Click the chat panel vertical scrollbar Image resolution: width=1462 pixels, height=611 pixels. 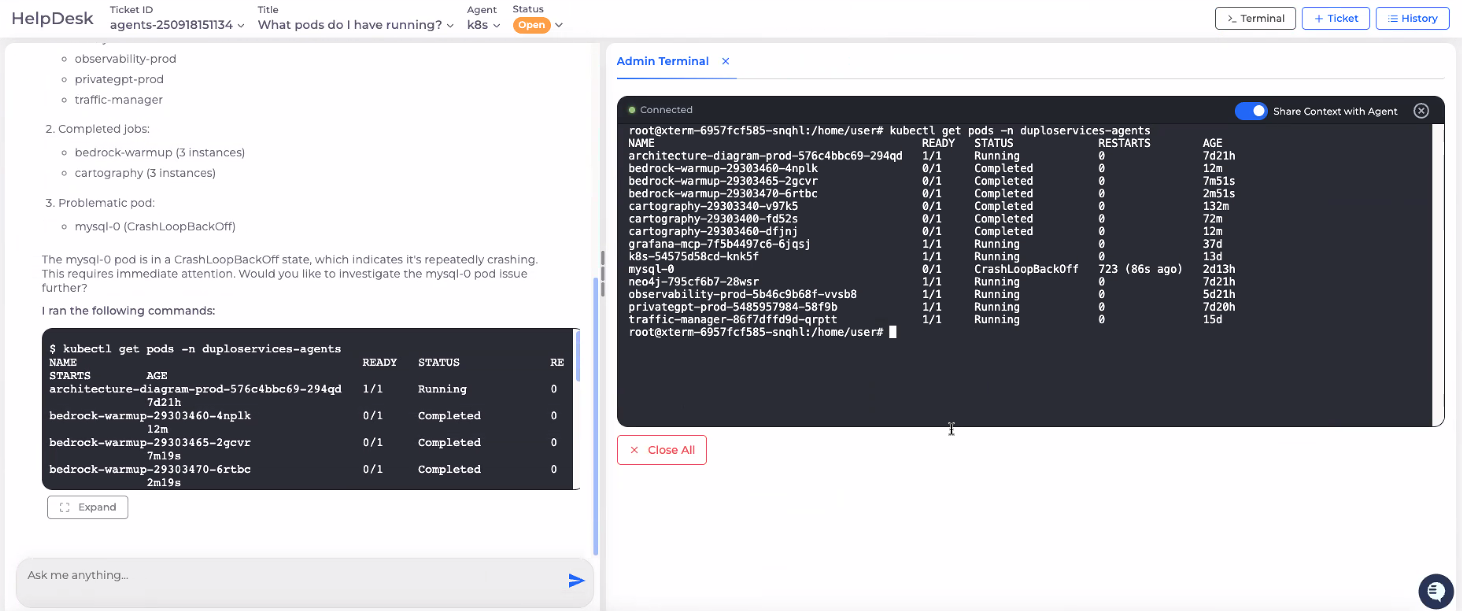coord(596,400)
